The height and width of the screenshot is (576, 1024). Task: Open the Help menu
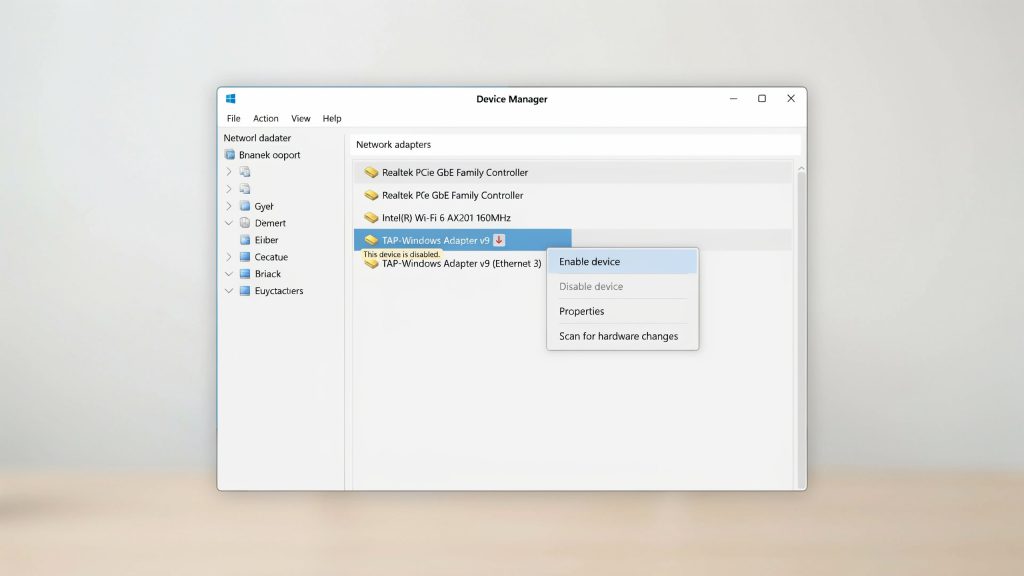tap(332, 118)
